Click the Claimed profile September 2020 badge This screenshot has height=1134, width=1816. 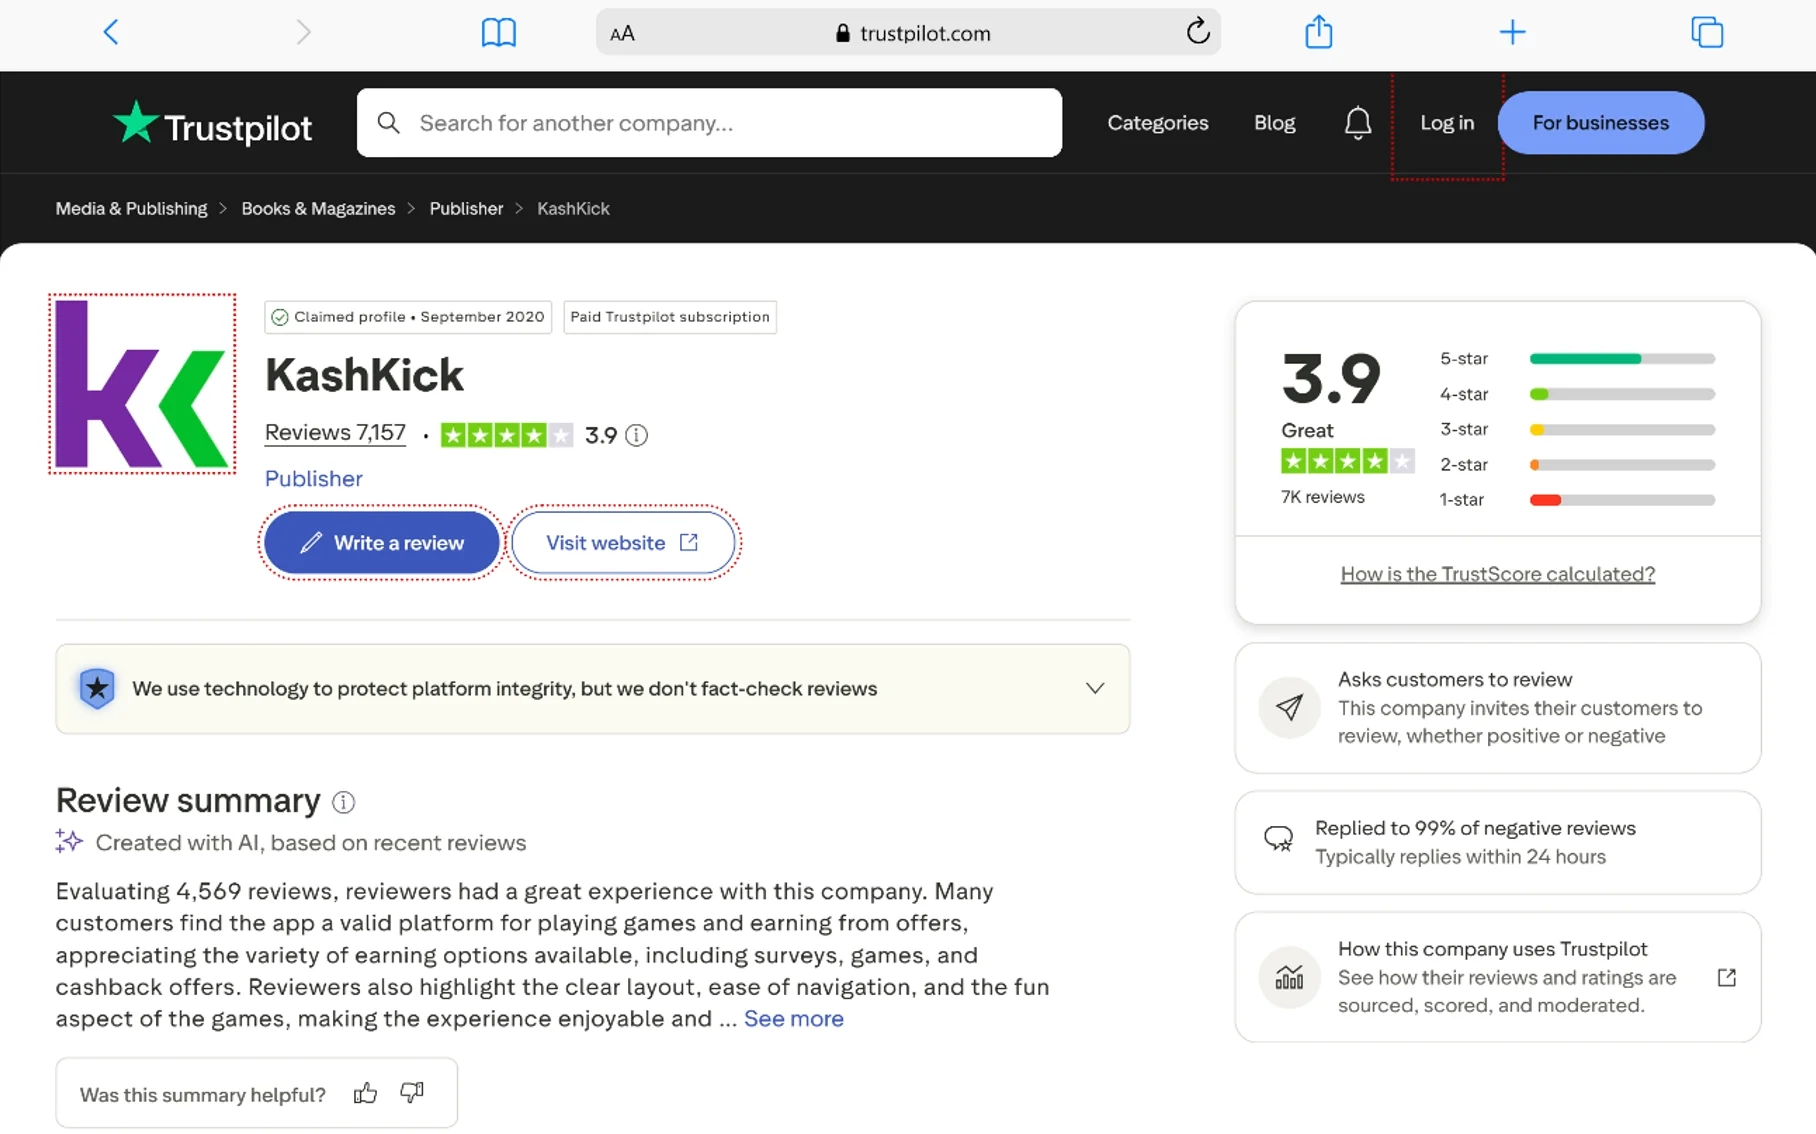[408, 317]
